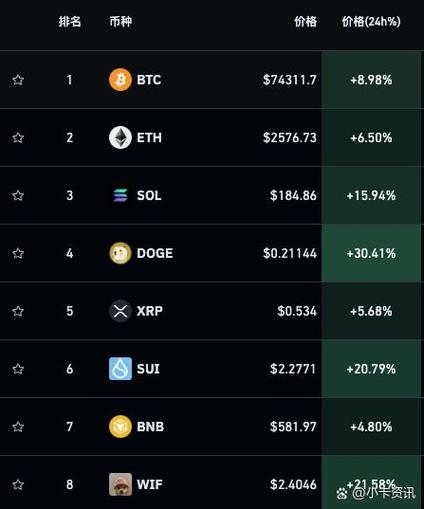Click the SUI water drop icon

coord(120,369)
